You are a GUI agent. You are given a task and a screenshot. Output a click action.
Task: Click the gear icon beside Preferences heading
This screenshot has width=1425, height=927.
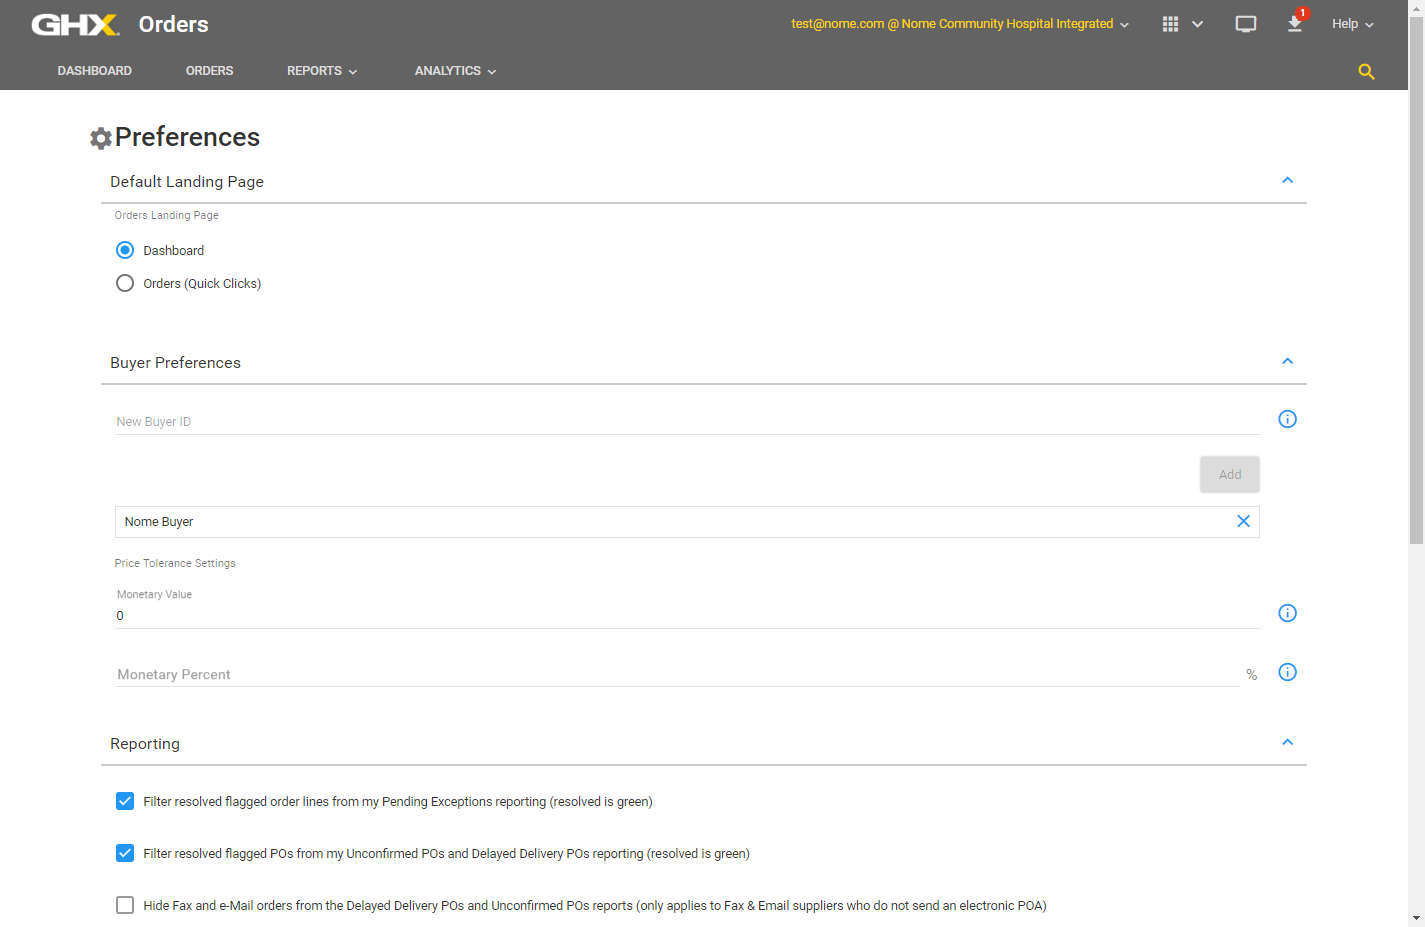(x=100, y=138)
